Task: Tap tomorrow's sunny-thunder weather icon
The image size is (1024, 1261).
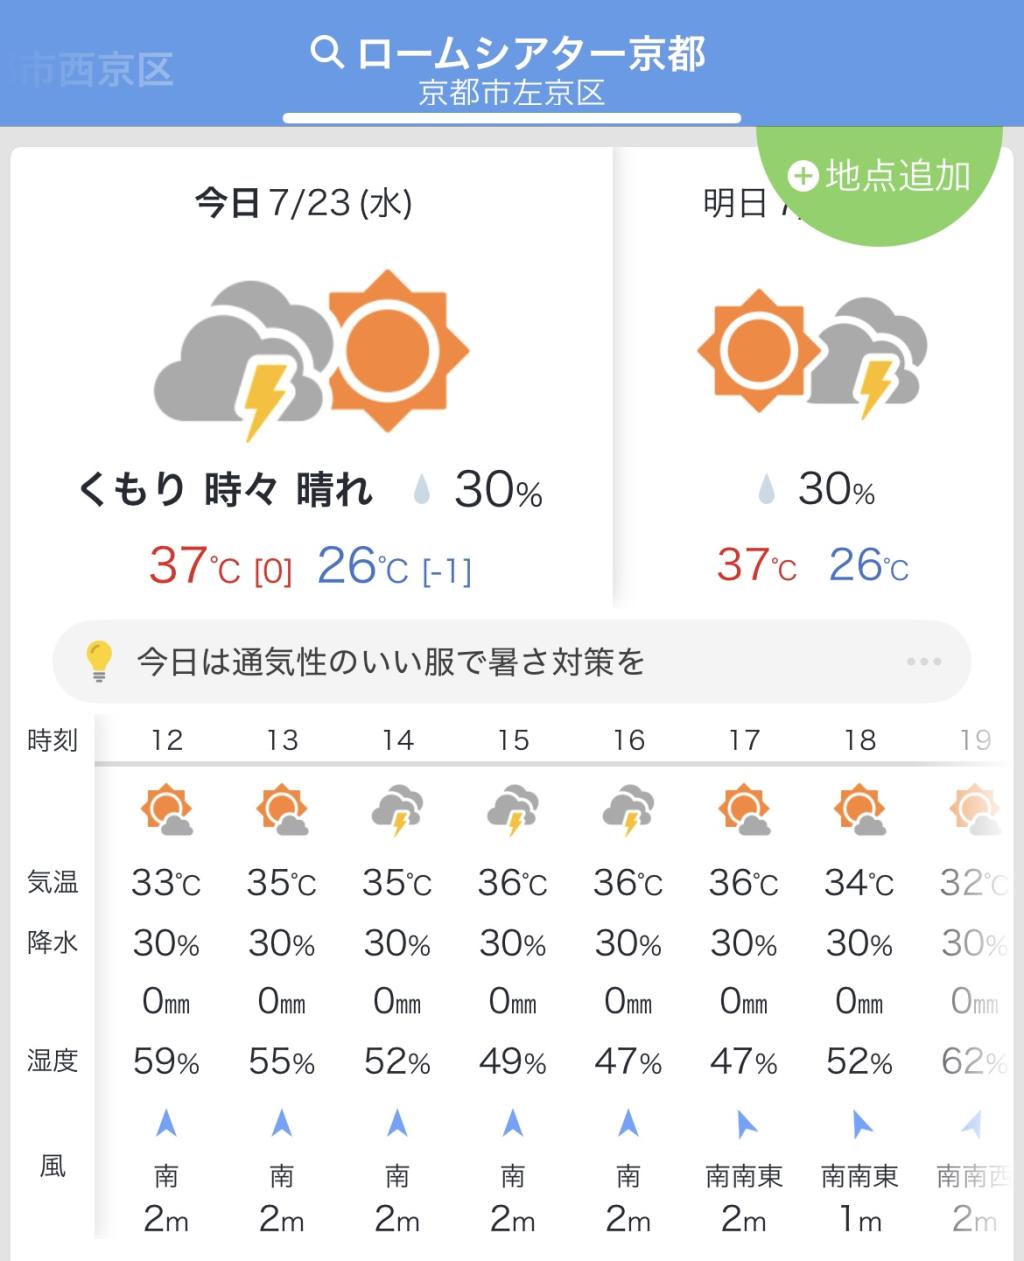Action: 812,354
